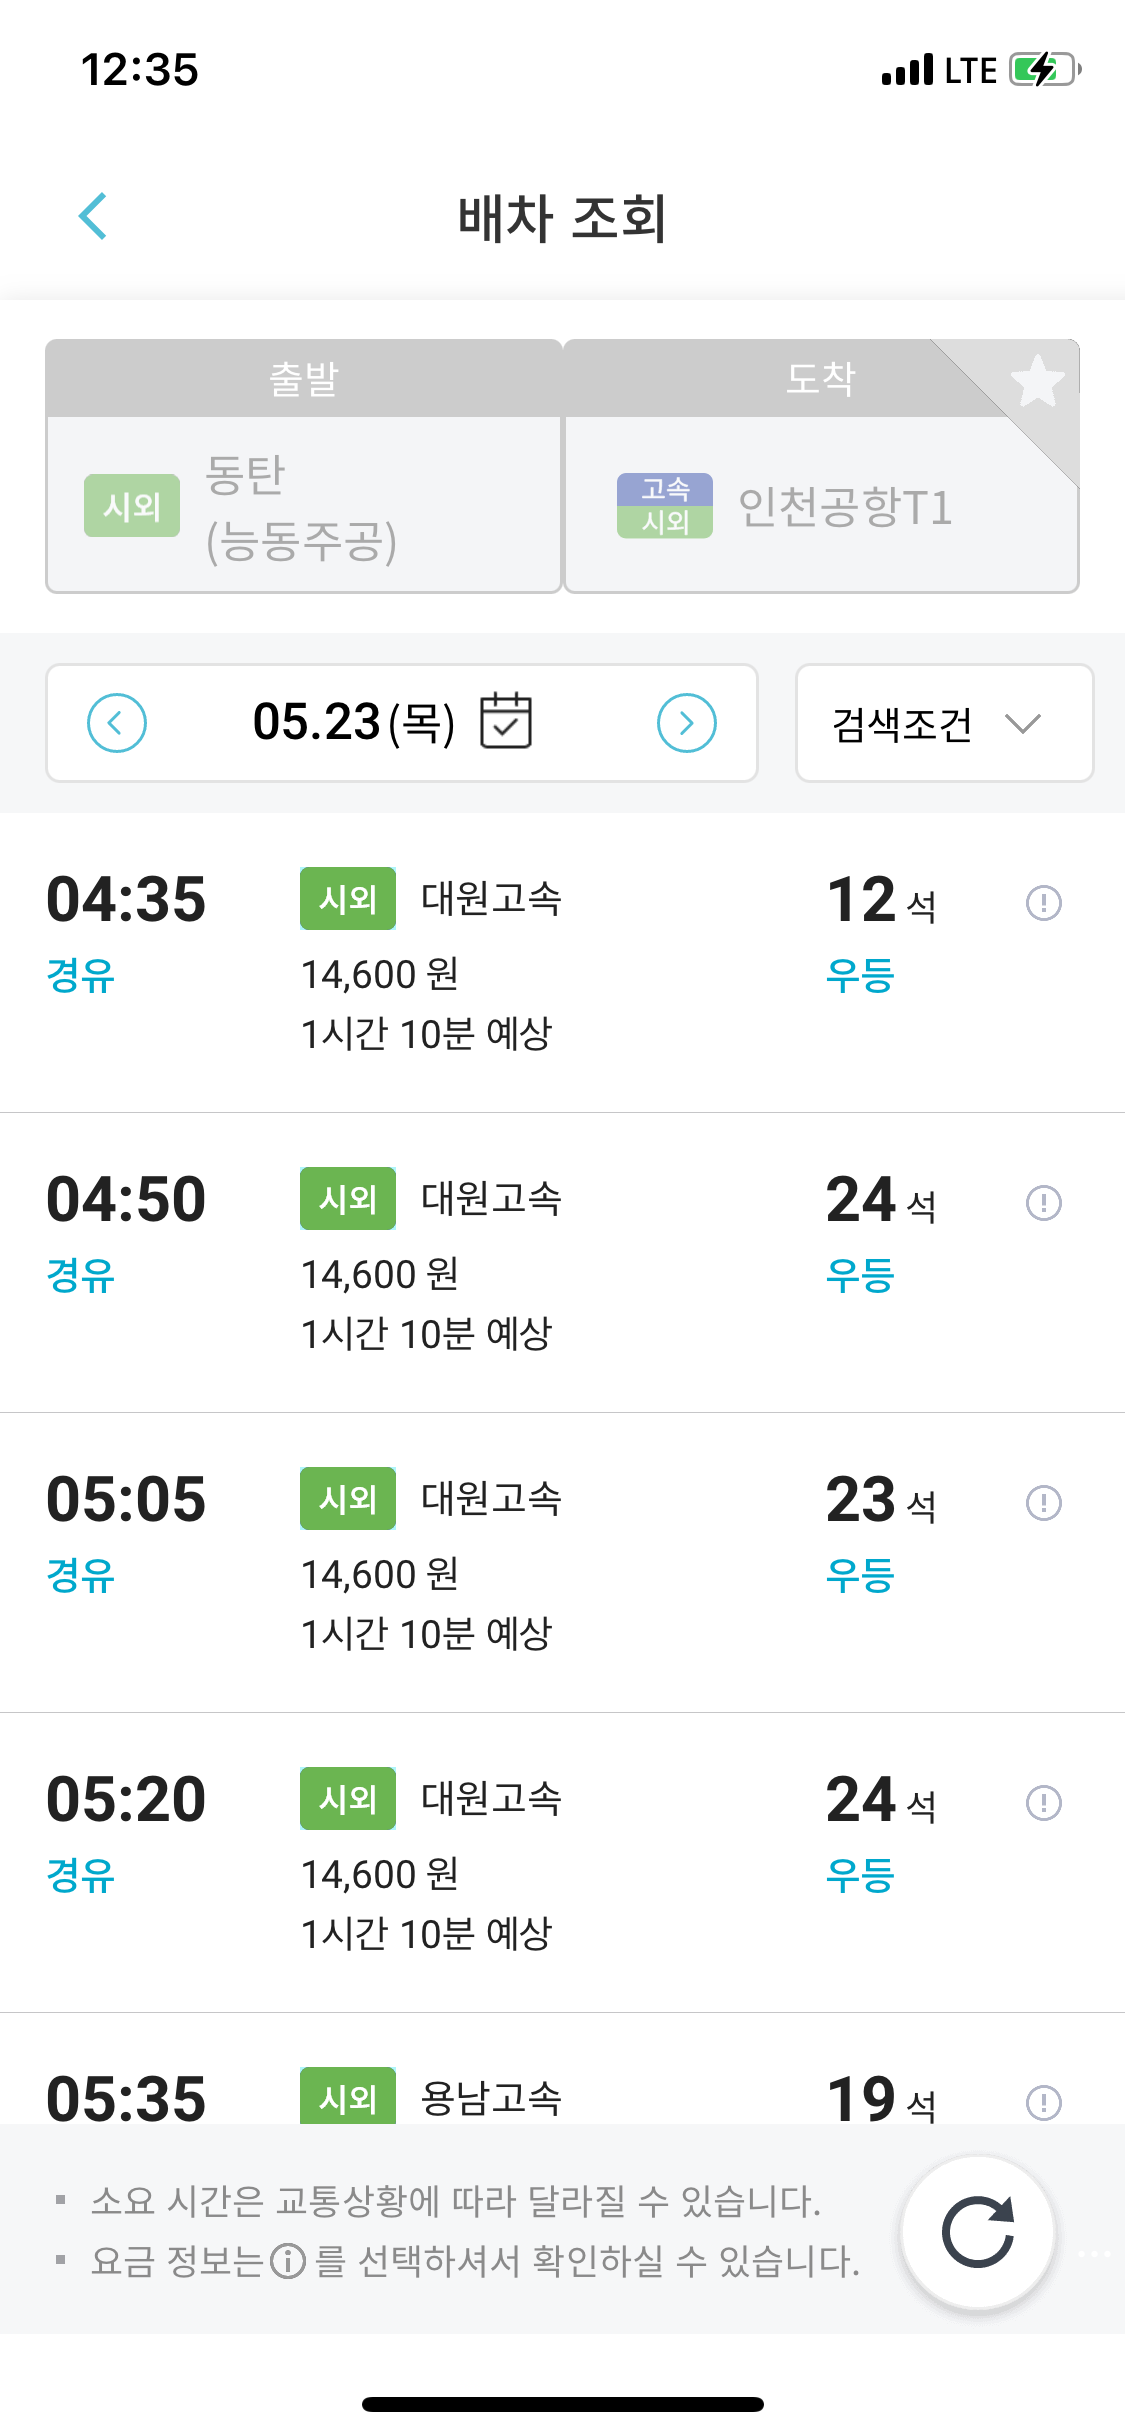Open fare info for 05:05 bus
The height and width of the screenshot is (2436, 1125).
(x=1043, y=1502)
